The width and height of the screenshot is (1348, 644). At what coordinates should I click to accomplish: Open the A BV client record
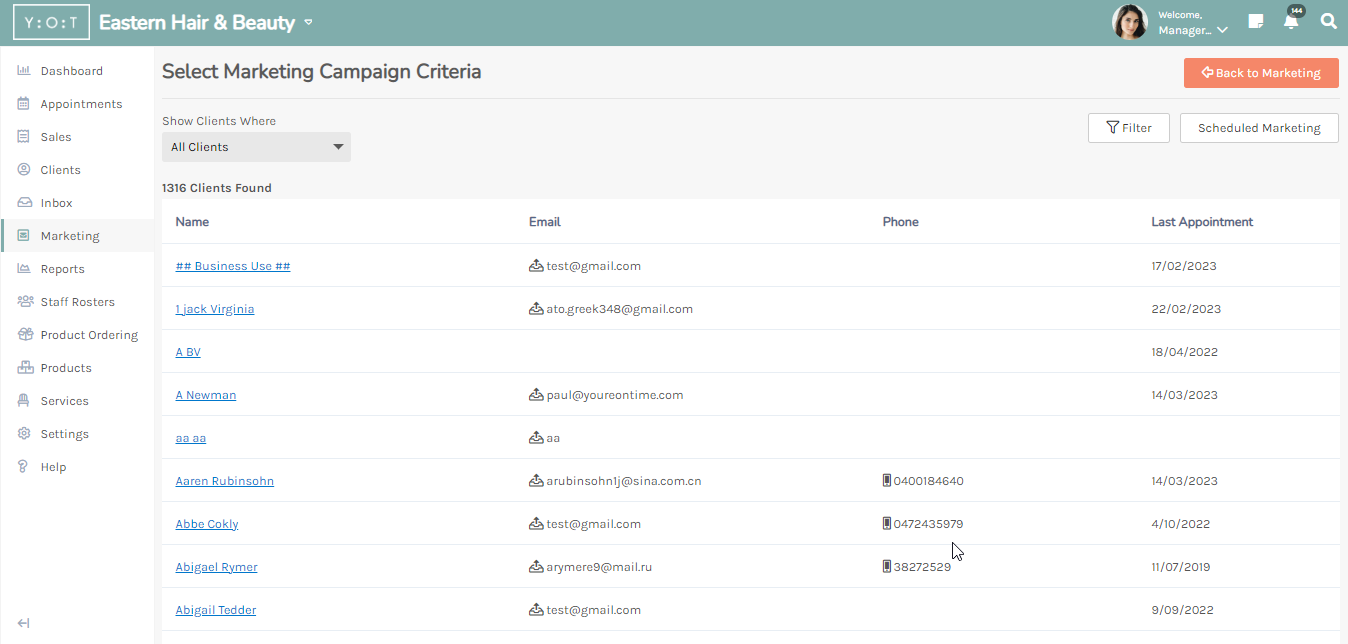click(x=188, y=352)
